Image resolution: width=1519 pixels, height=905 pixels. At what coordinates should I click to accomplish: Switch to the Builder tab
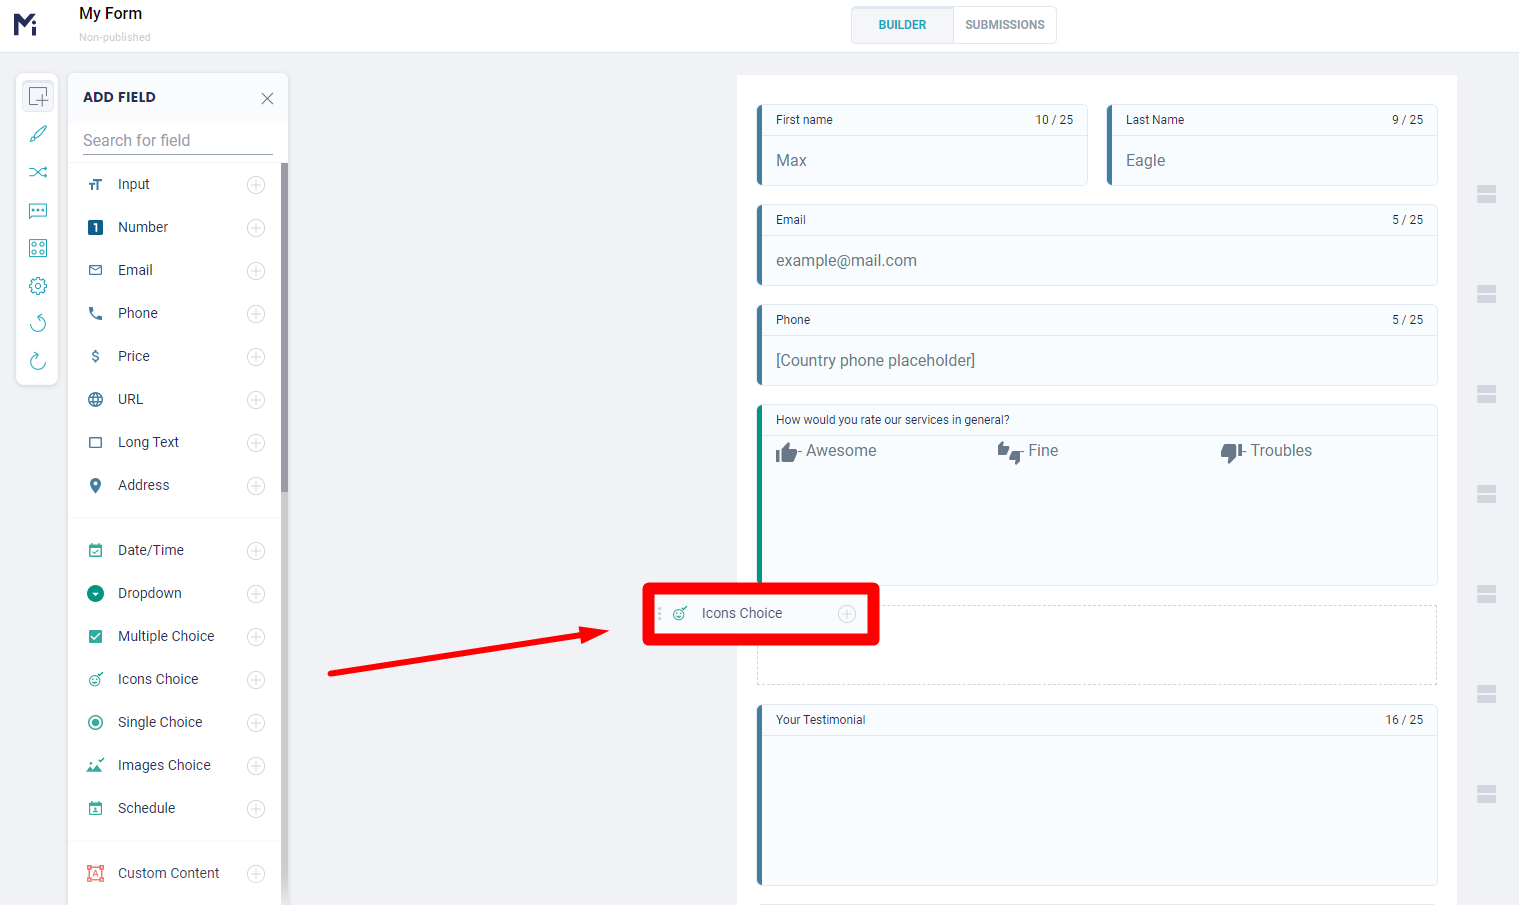click(902, 25)
